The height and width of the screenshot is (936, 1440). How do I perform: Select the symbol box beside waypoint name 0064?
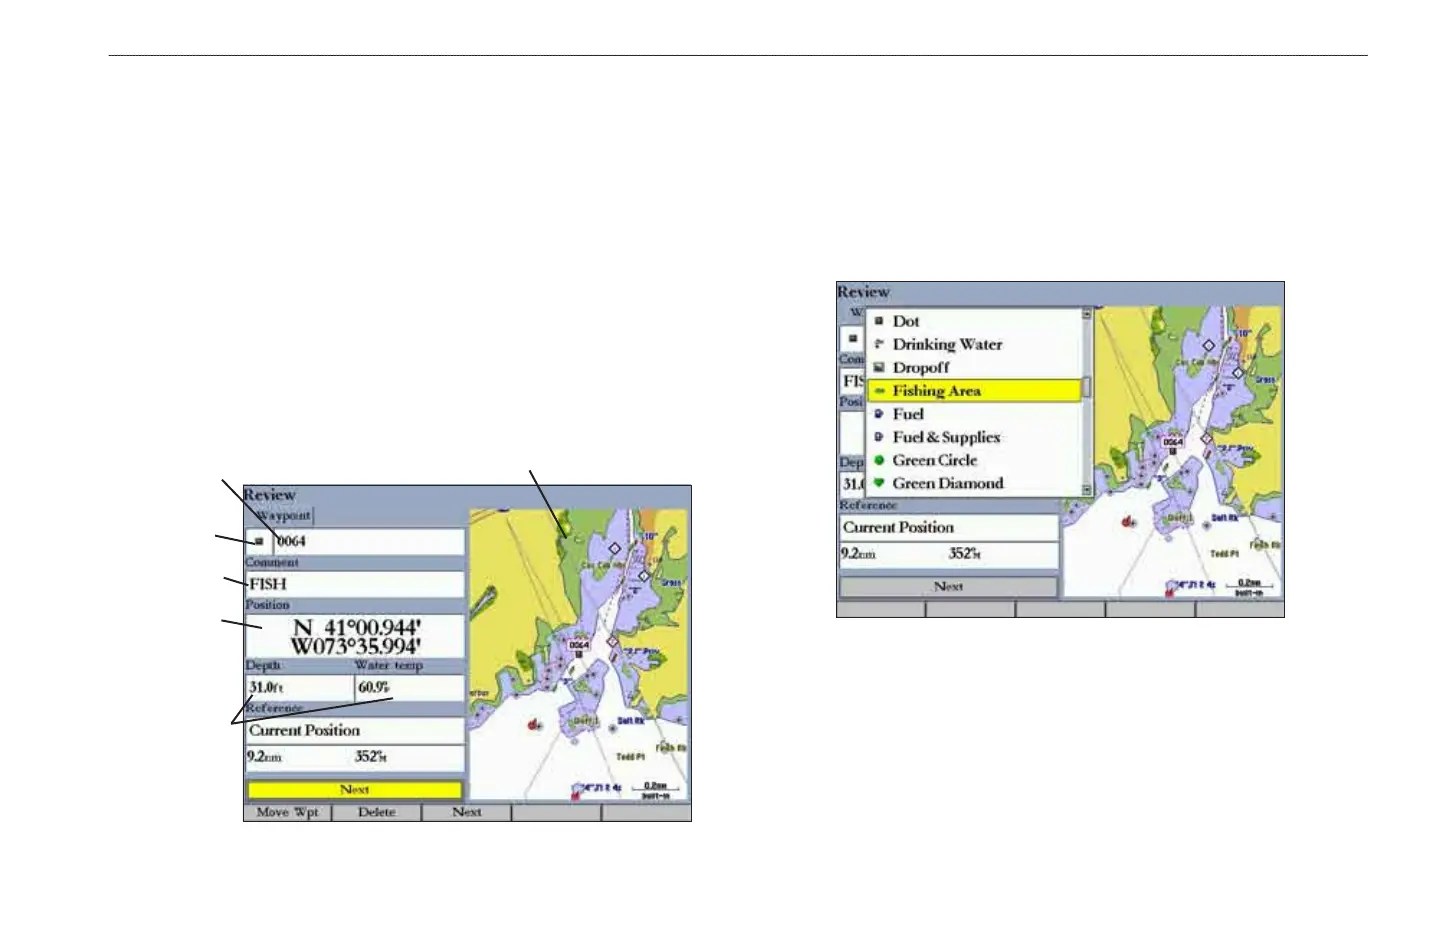258,541
